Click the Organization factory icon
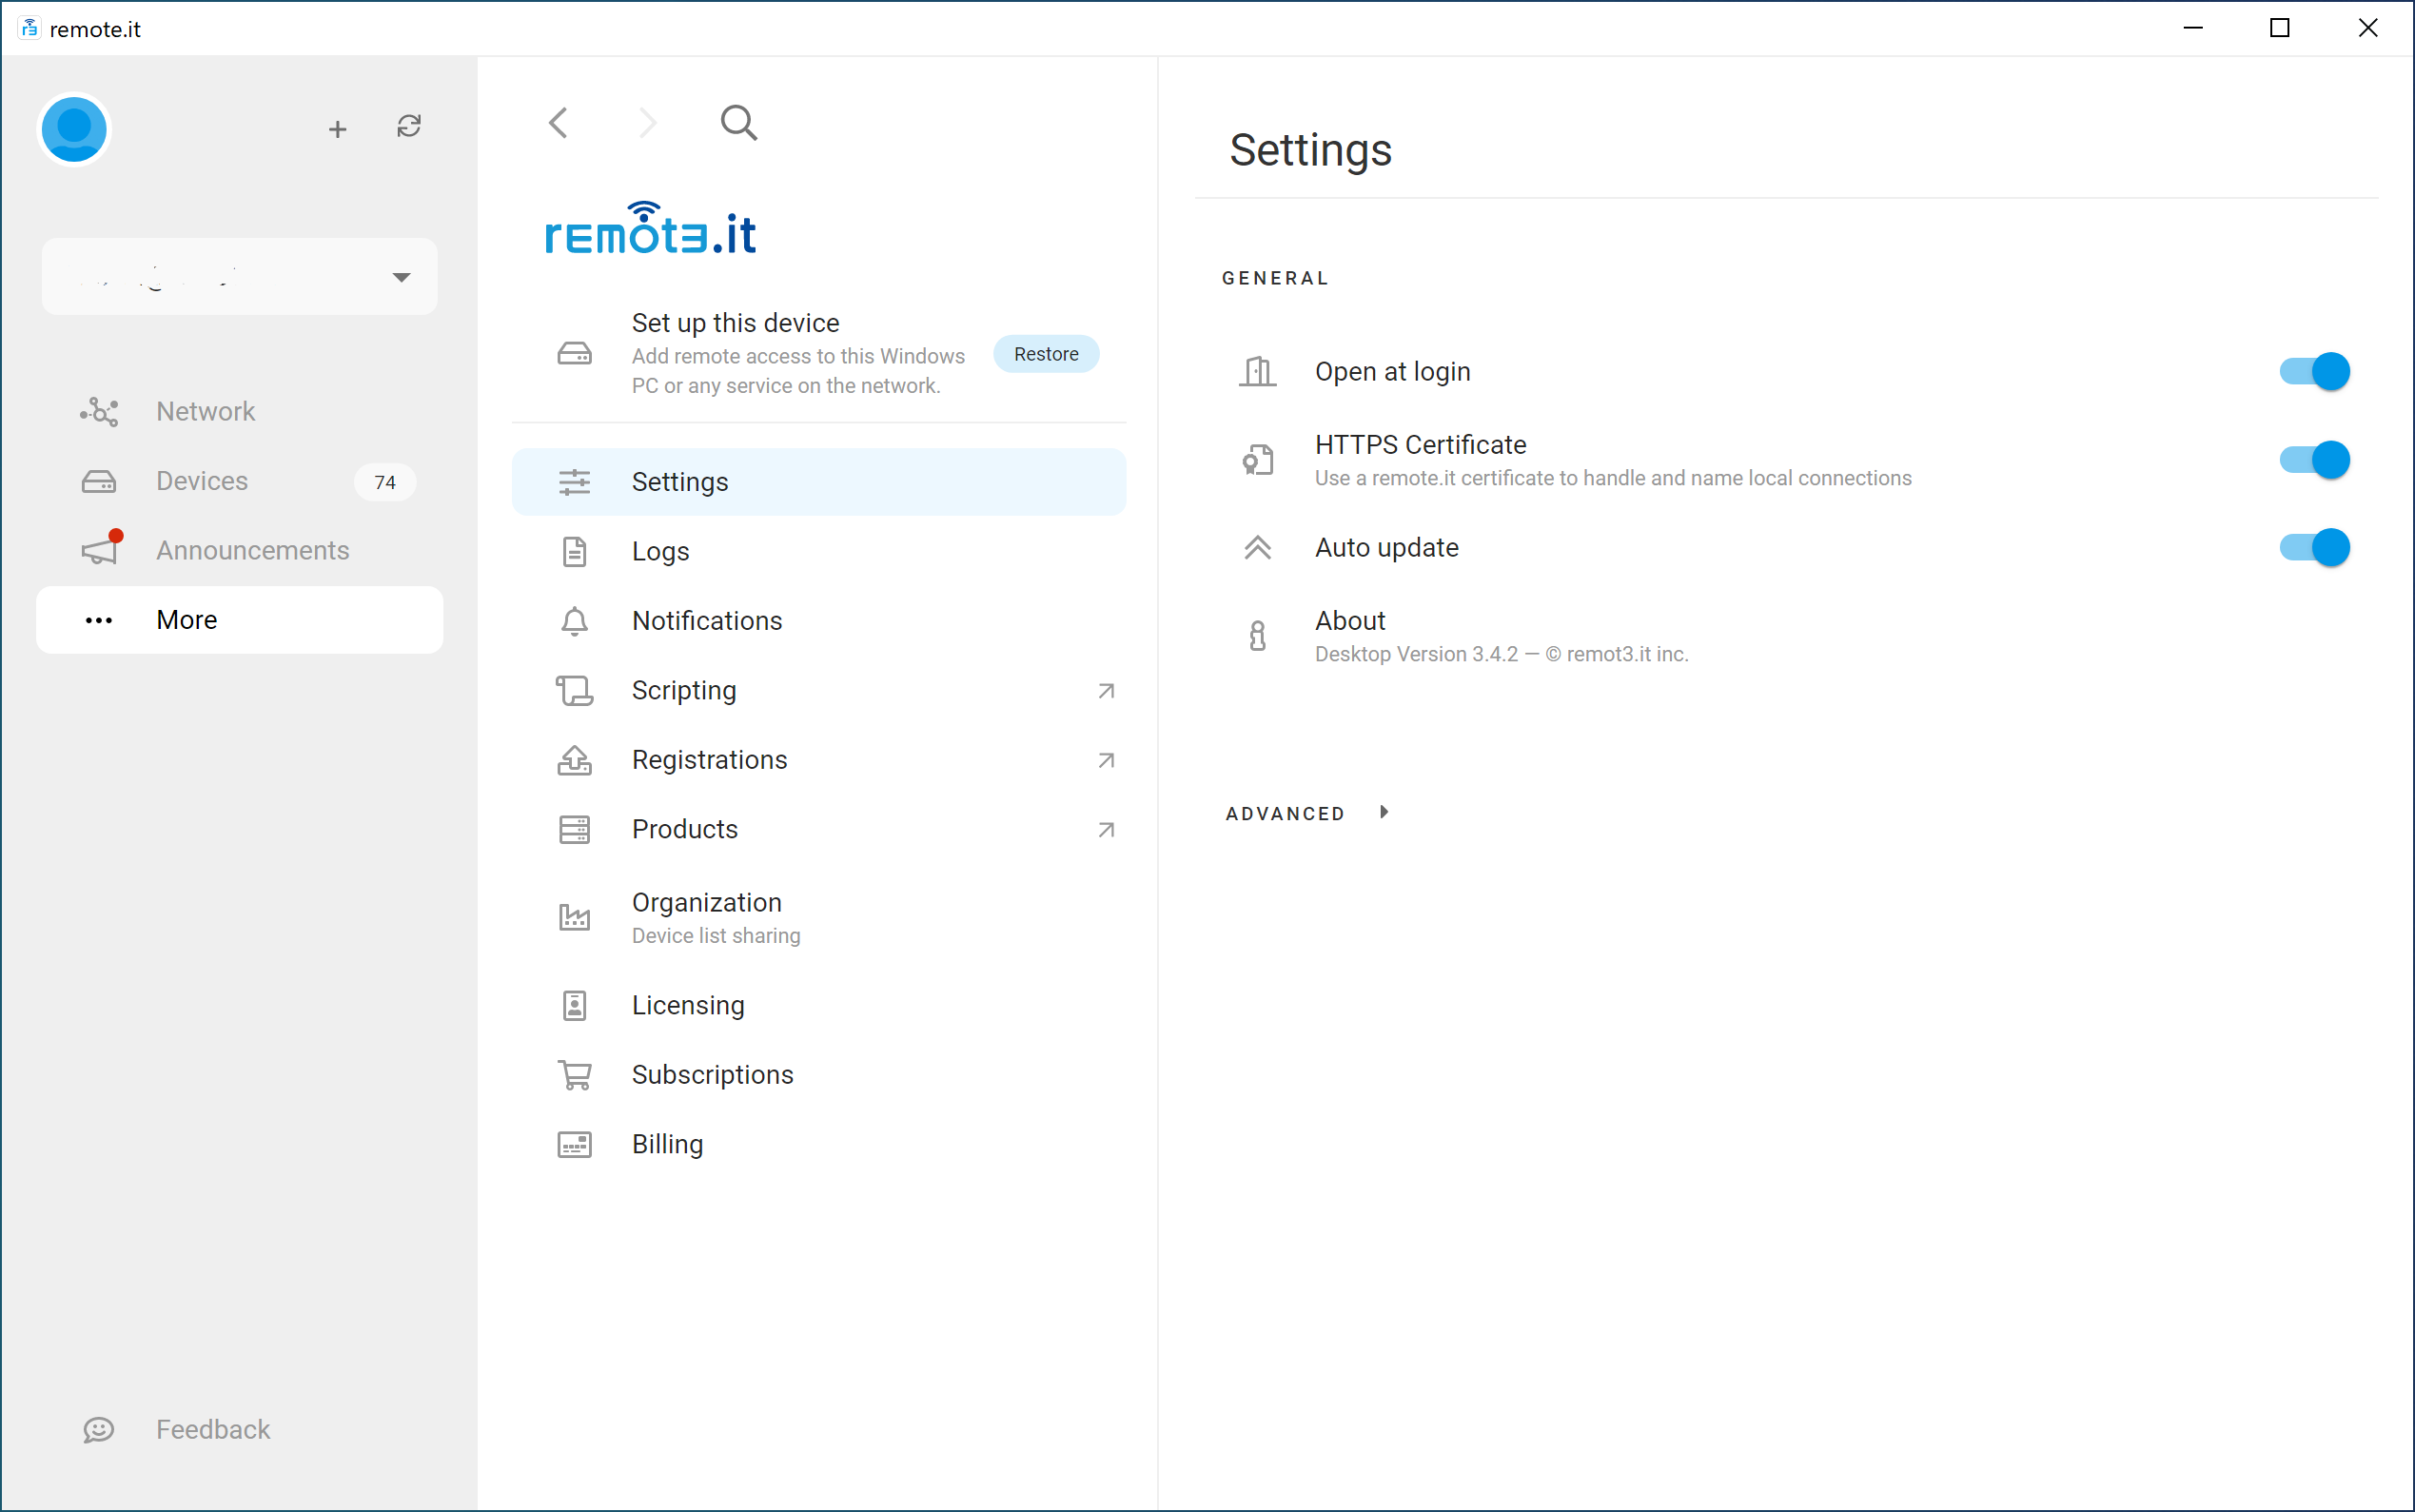2415x1512 pixels. pos(574,917)
